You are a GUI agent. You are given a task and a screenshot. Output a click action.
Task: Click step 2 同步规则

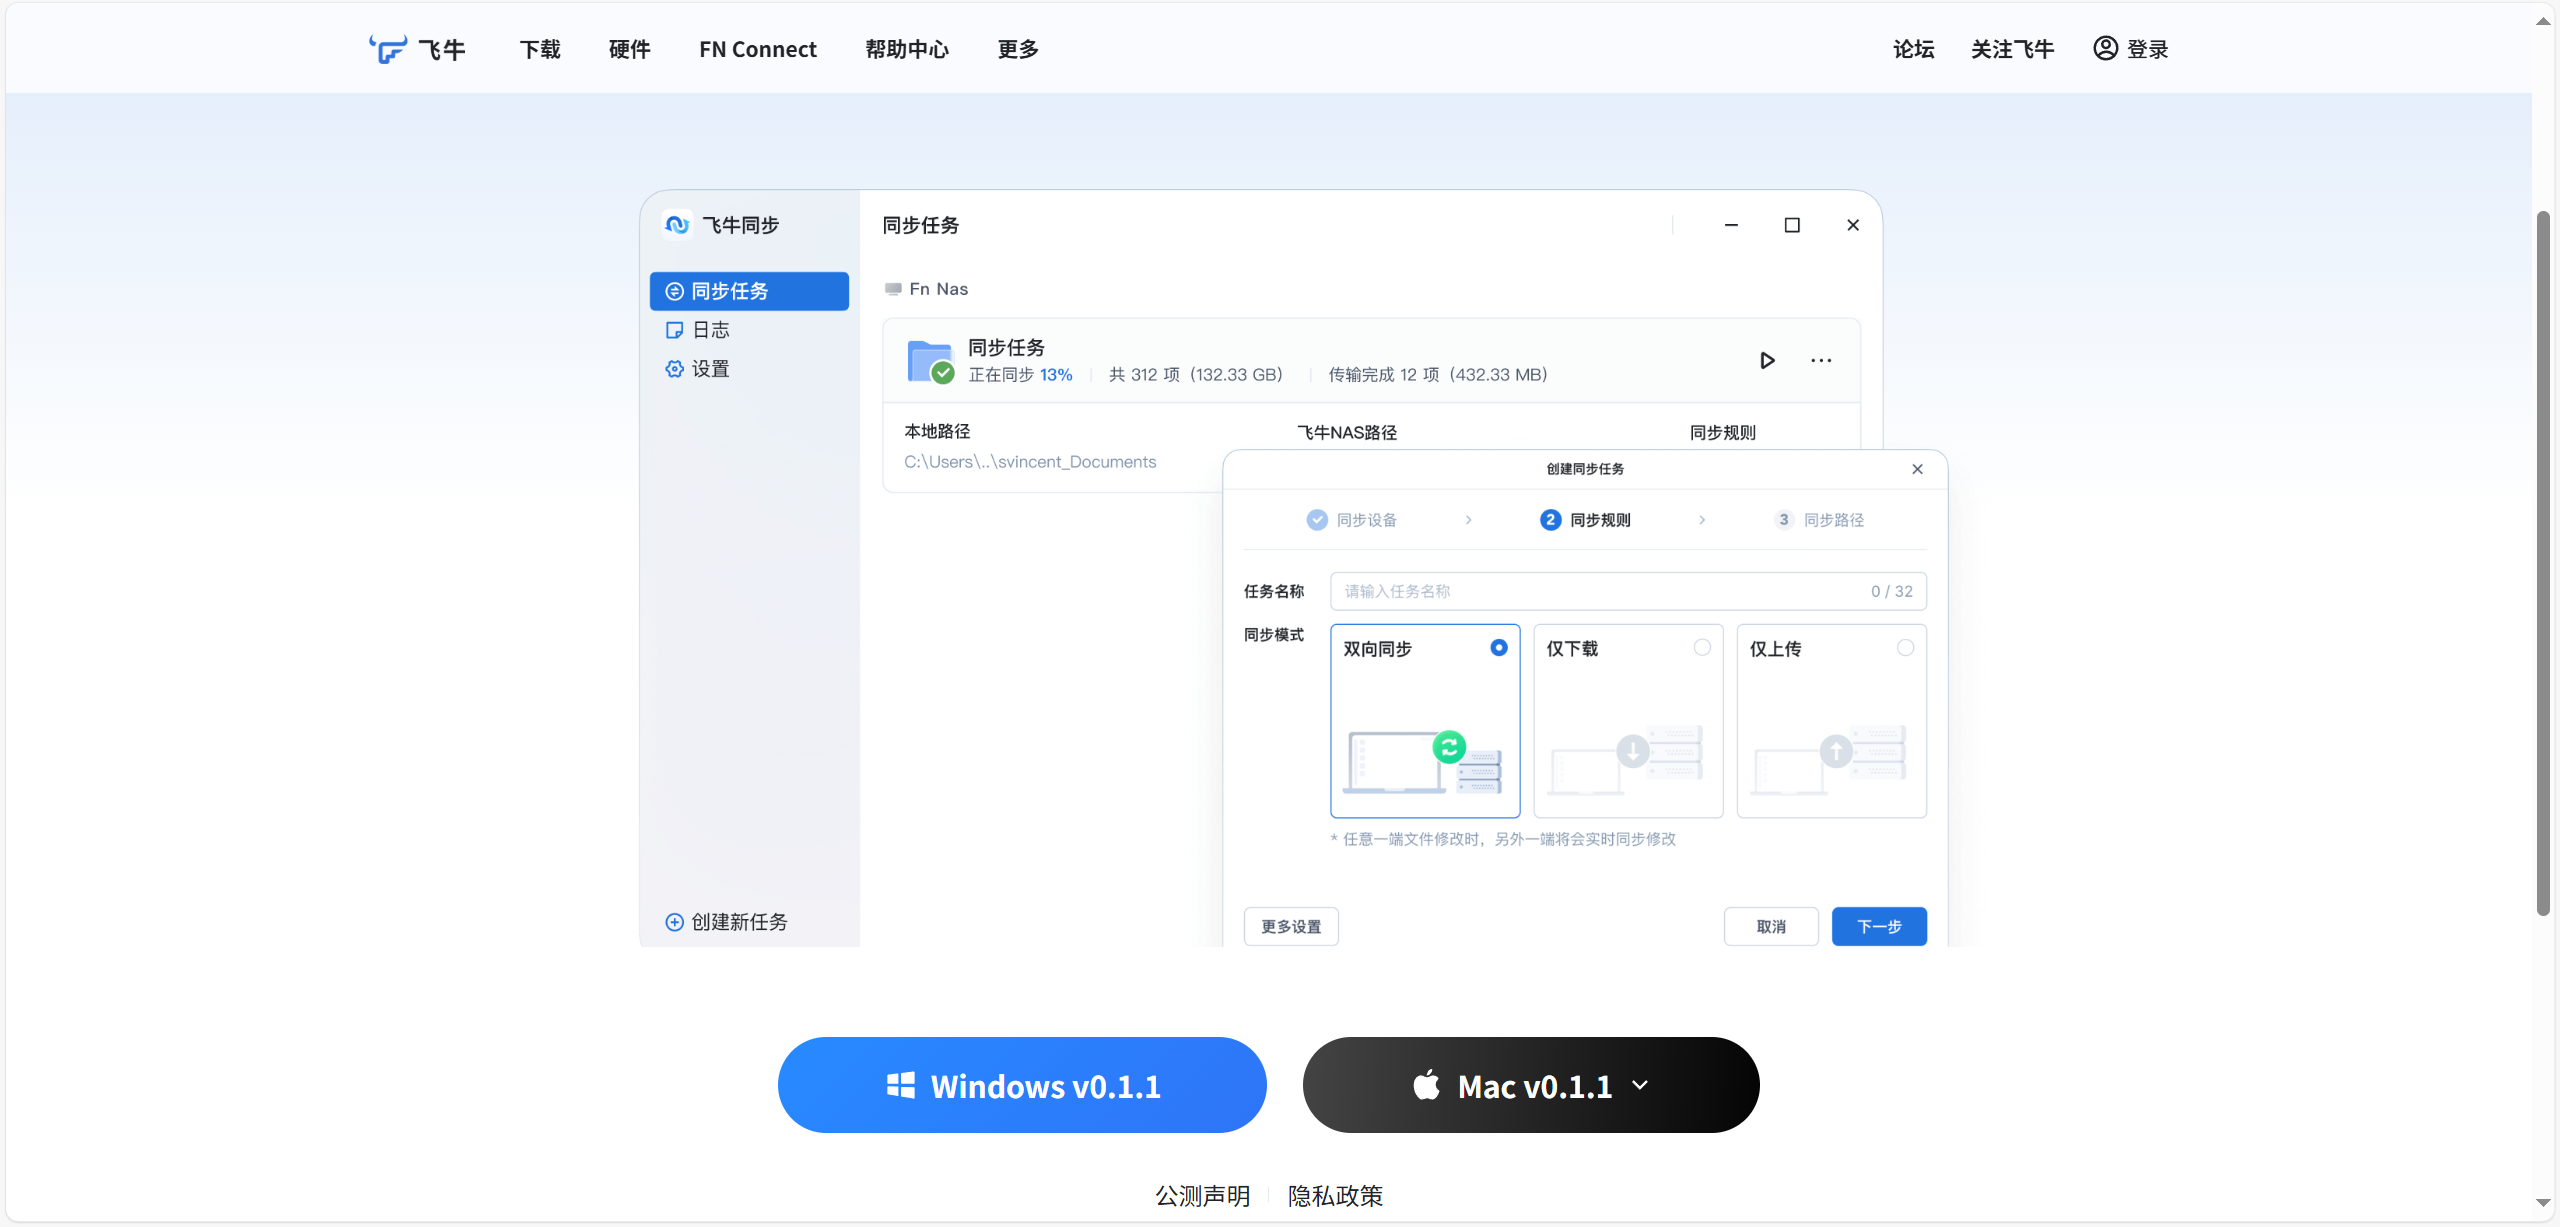pyautogui.click(x=1586, y=520)
